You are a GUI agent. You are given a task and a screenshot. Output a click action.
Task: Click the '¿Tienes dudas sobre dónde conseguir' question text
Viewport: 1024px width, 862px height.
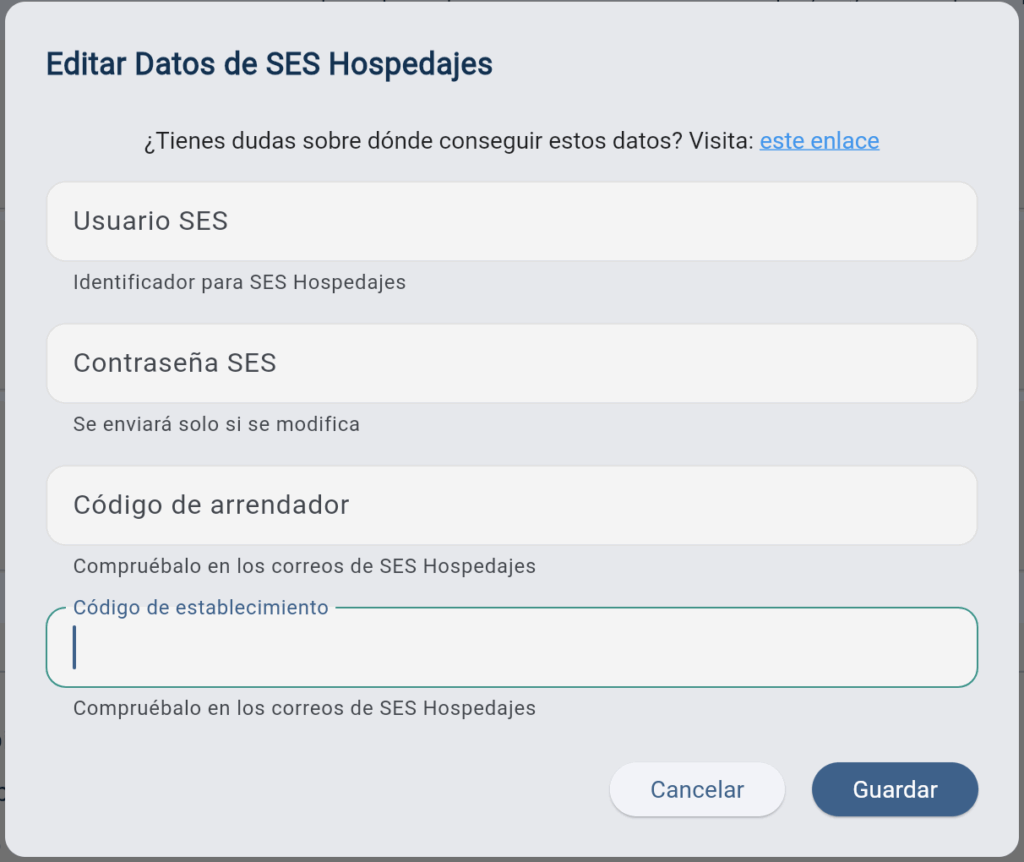[344, 141]
